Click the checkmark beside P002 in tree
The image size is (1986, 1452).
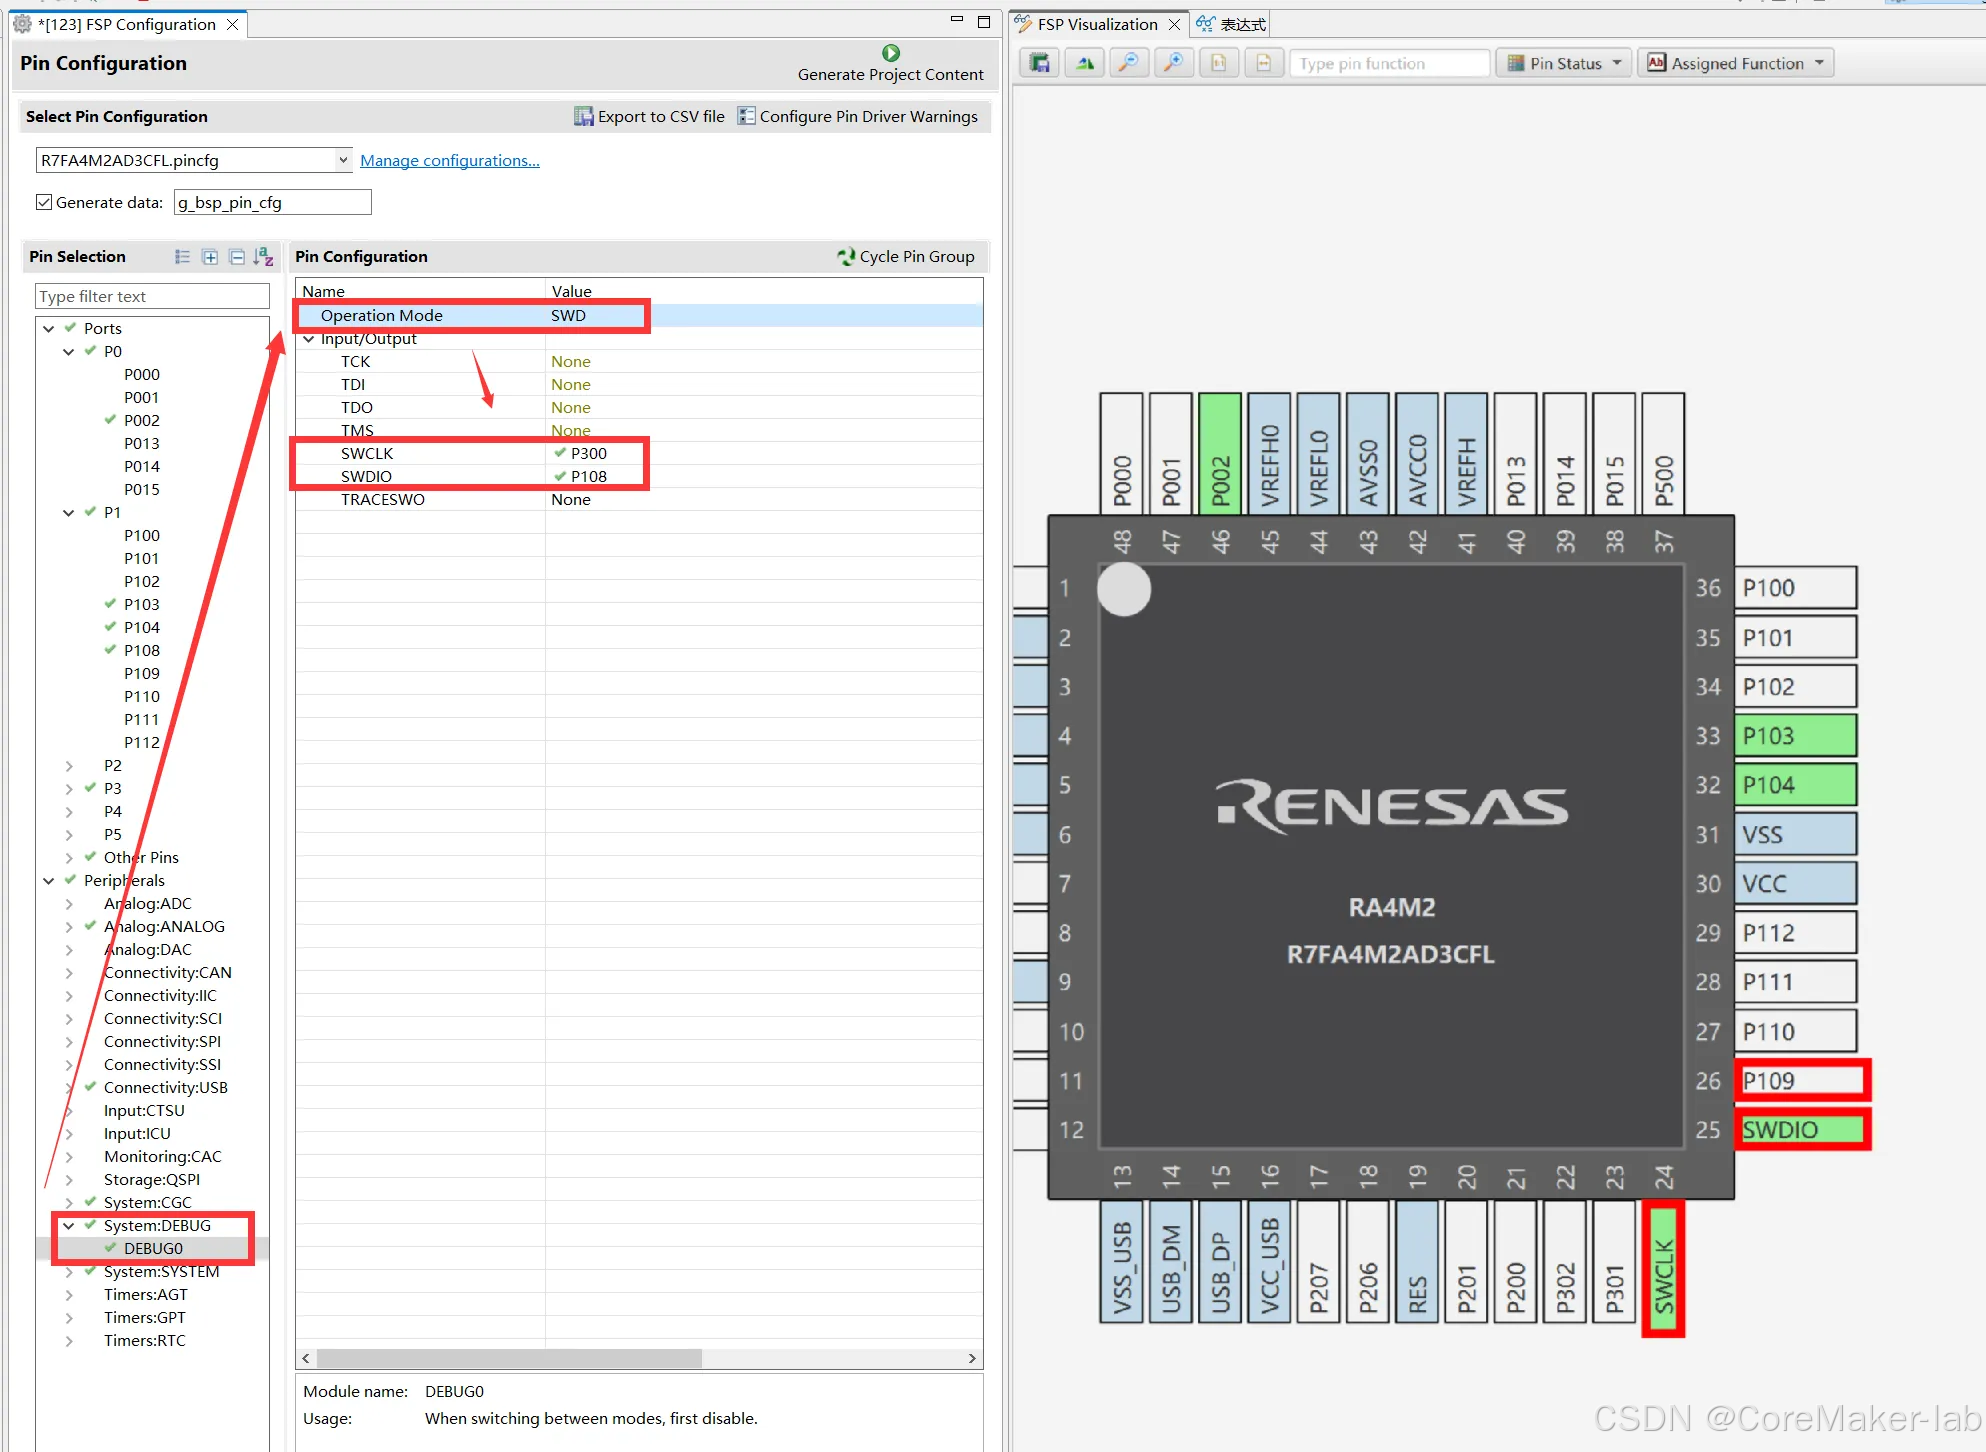(111, 420)
